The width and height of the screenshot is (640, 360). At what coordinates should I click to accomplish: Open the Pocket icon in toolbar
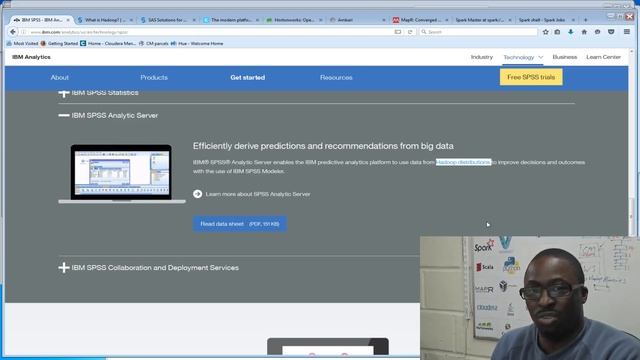[x=611, y=32]
